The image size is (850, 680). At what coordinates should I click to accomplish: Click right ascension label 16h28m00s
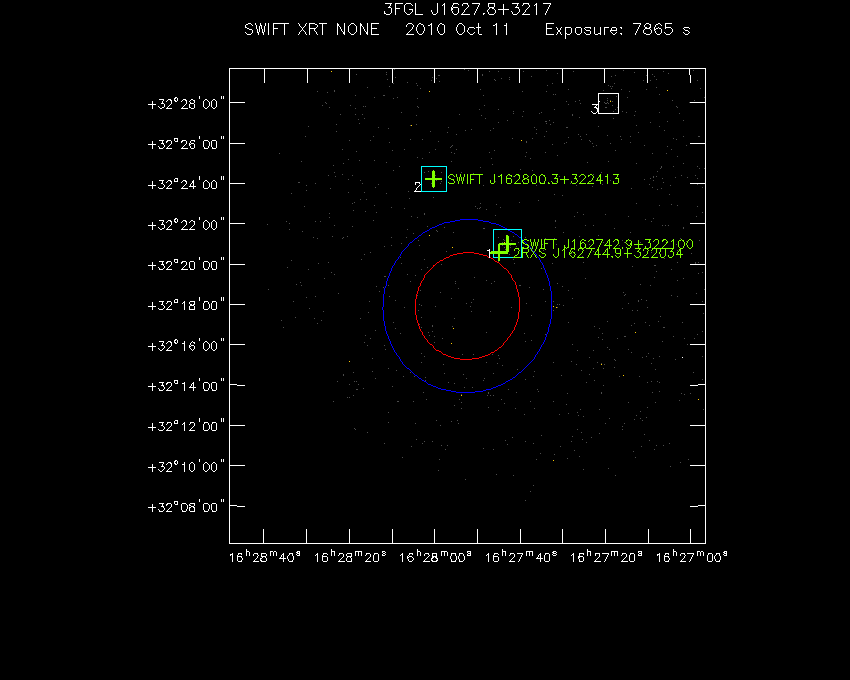point(435,557)
